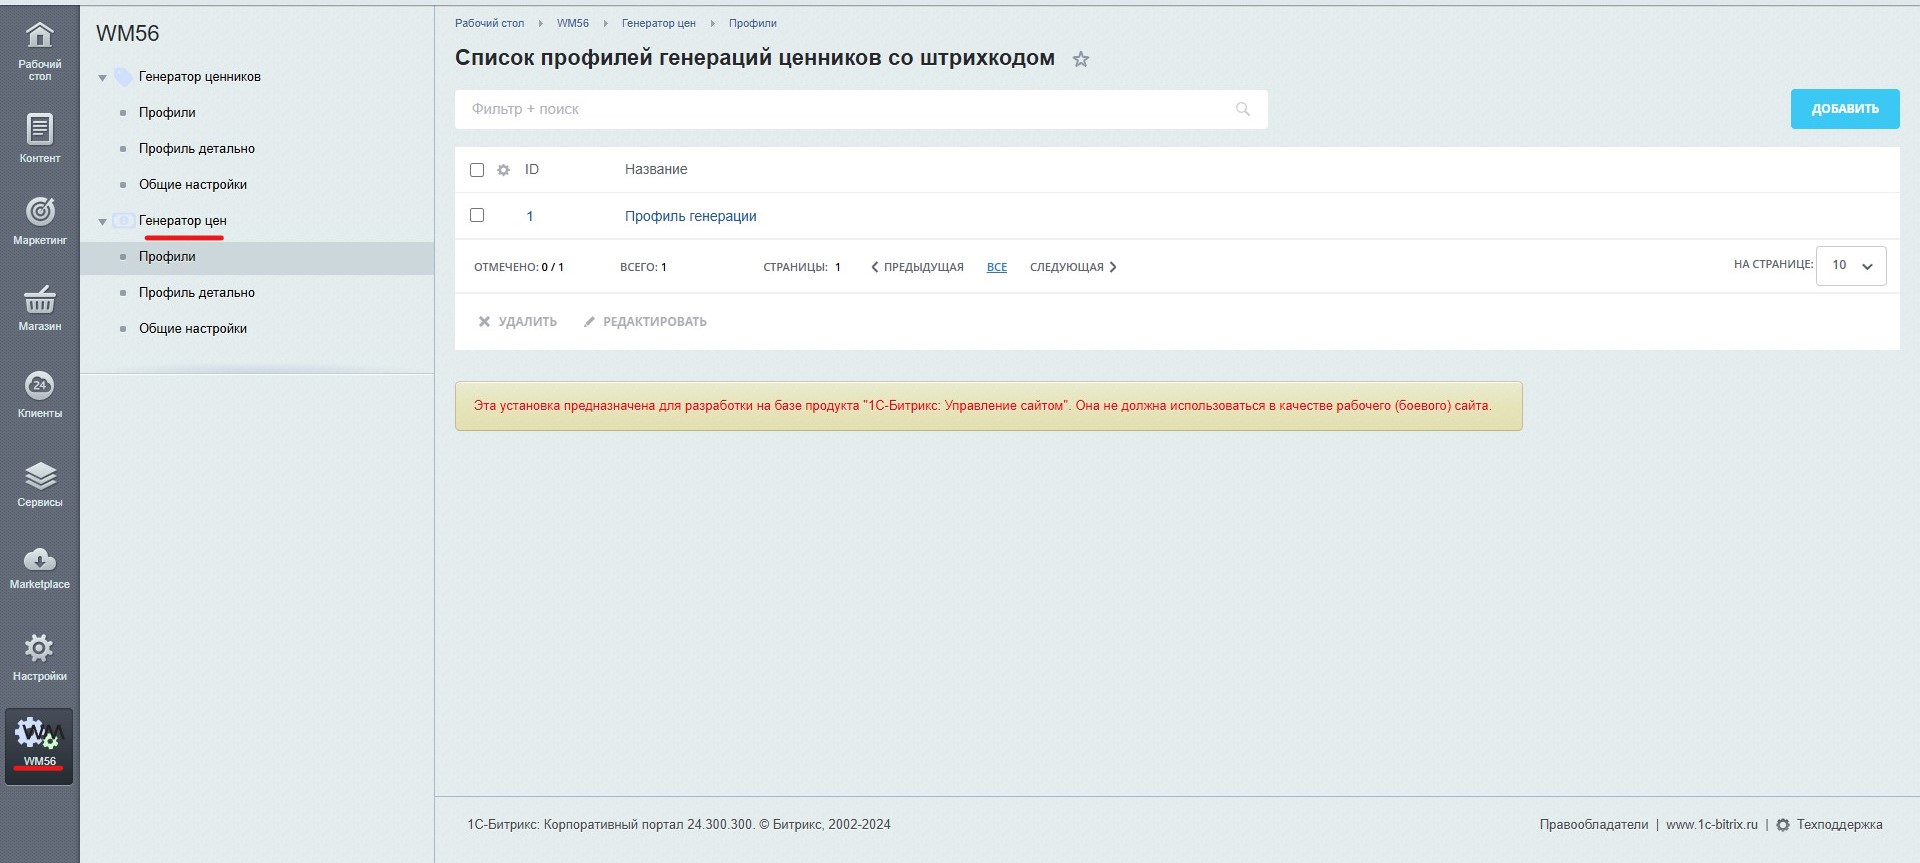Select Профиль детально under Генератор ценников
This screenshot has width=1920, height=863.
tap(196, 148)
